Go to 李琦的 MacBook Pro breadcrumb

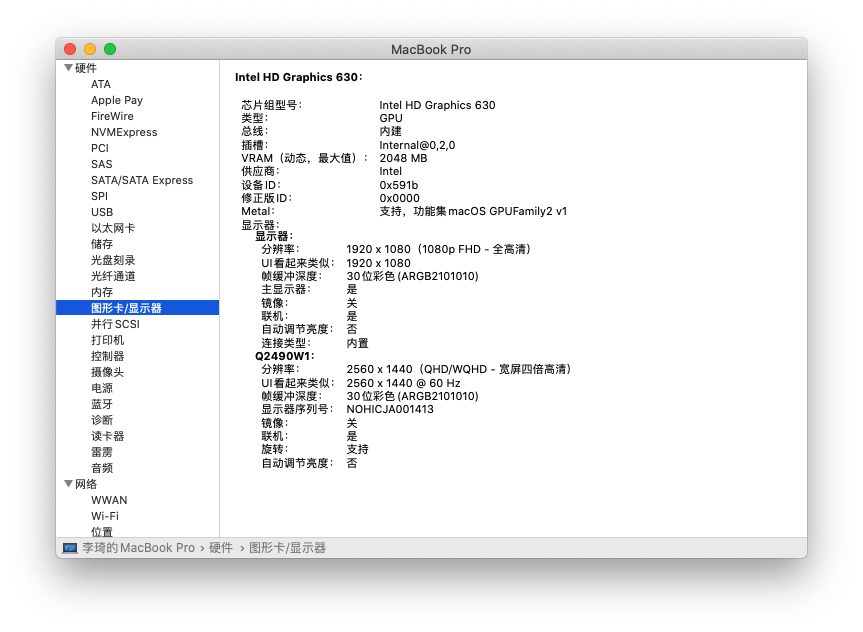[x=139, y=547]
